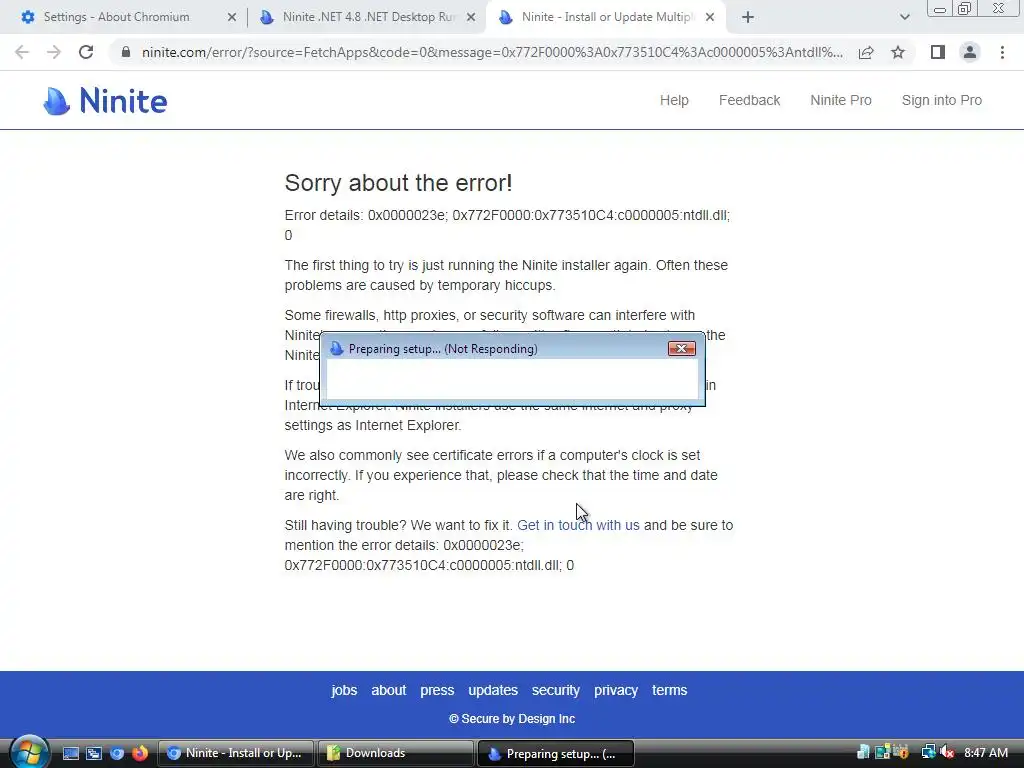Toggle the browser side panel
This screenshot has width=1024, height=768.
coord(938,52)
